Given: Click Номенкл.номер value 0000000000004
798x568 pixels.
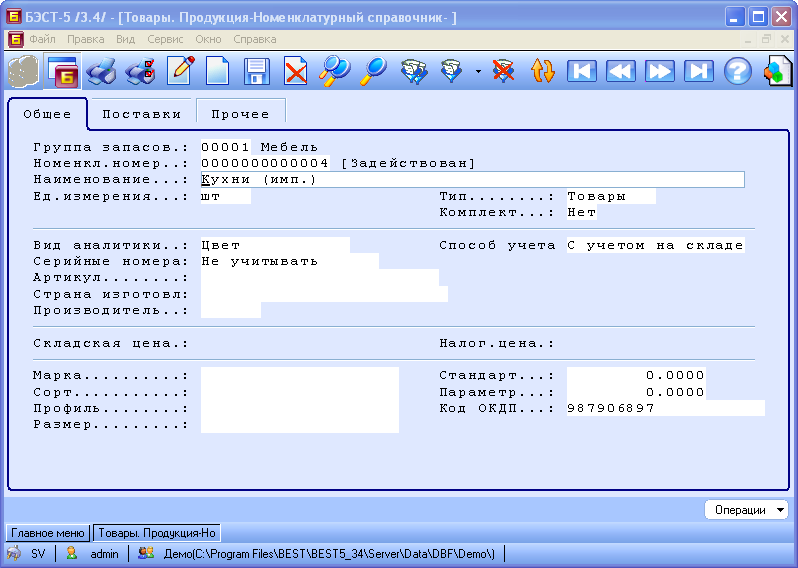Looking at the screenshot, I should tap(265, 163).
